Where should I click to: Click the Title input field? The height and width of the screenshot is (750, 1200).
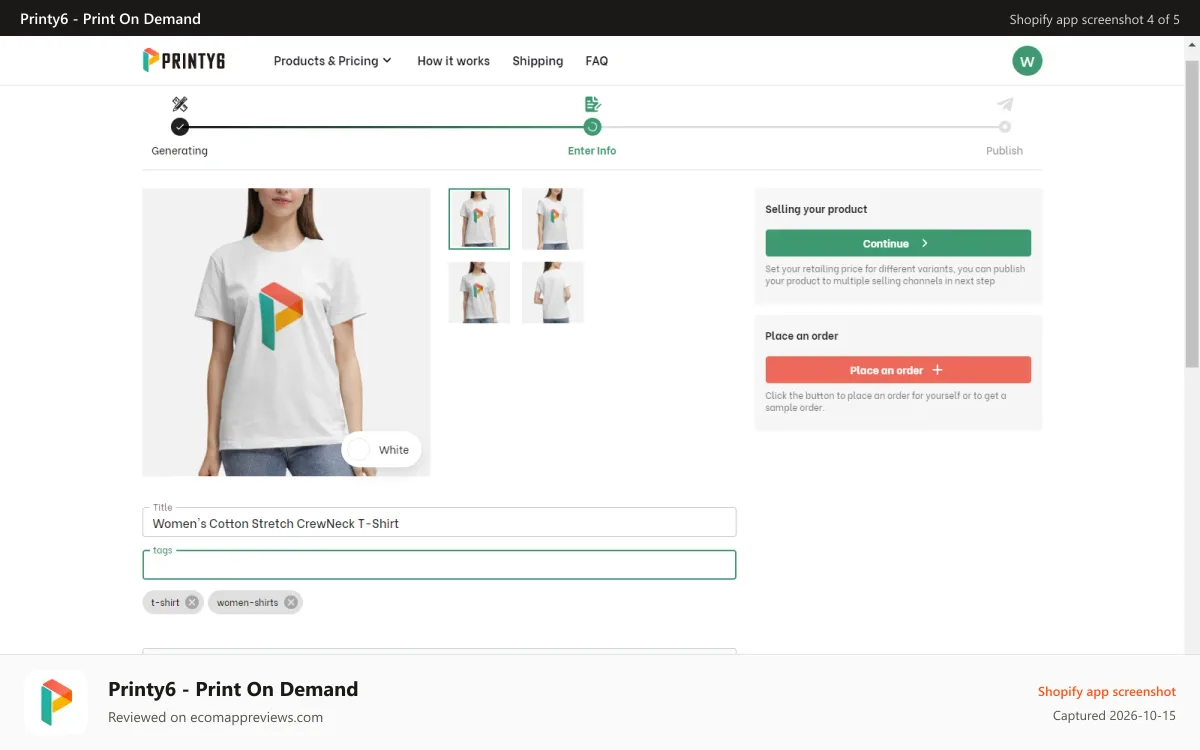[x=439, y=522]
